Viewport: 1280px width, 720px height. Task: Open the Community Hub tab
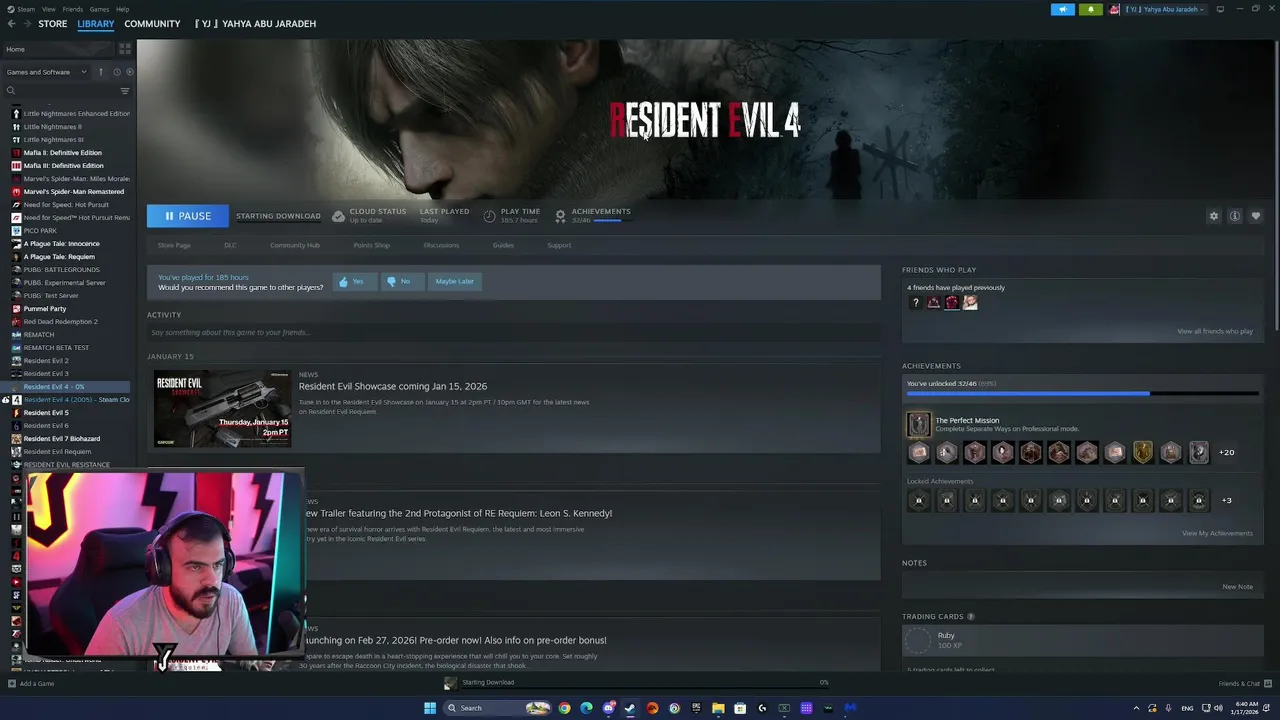tap(295, 245)
